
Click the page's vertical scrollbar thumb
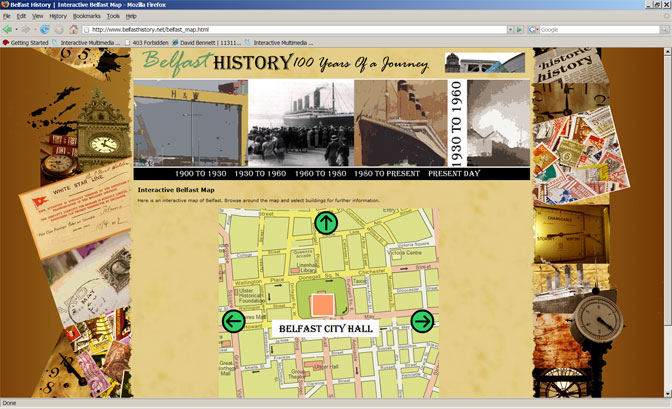click(x=668, y=189)
